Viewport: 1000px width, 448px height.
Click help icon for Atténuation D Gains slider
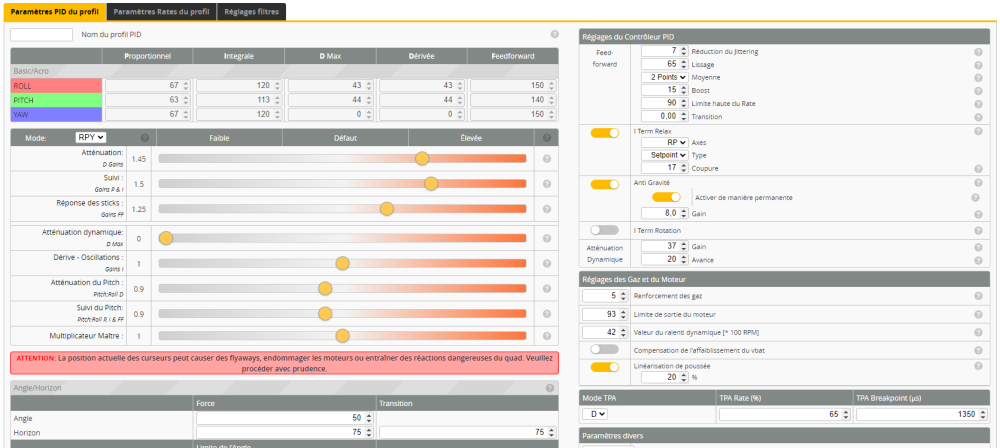pyautogui.click(x=547, y=158)
